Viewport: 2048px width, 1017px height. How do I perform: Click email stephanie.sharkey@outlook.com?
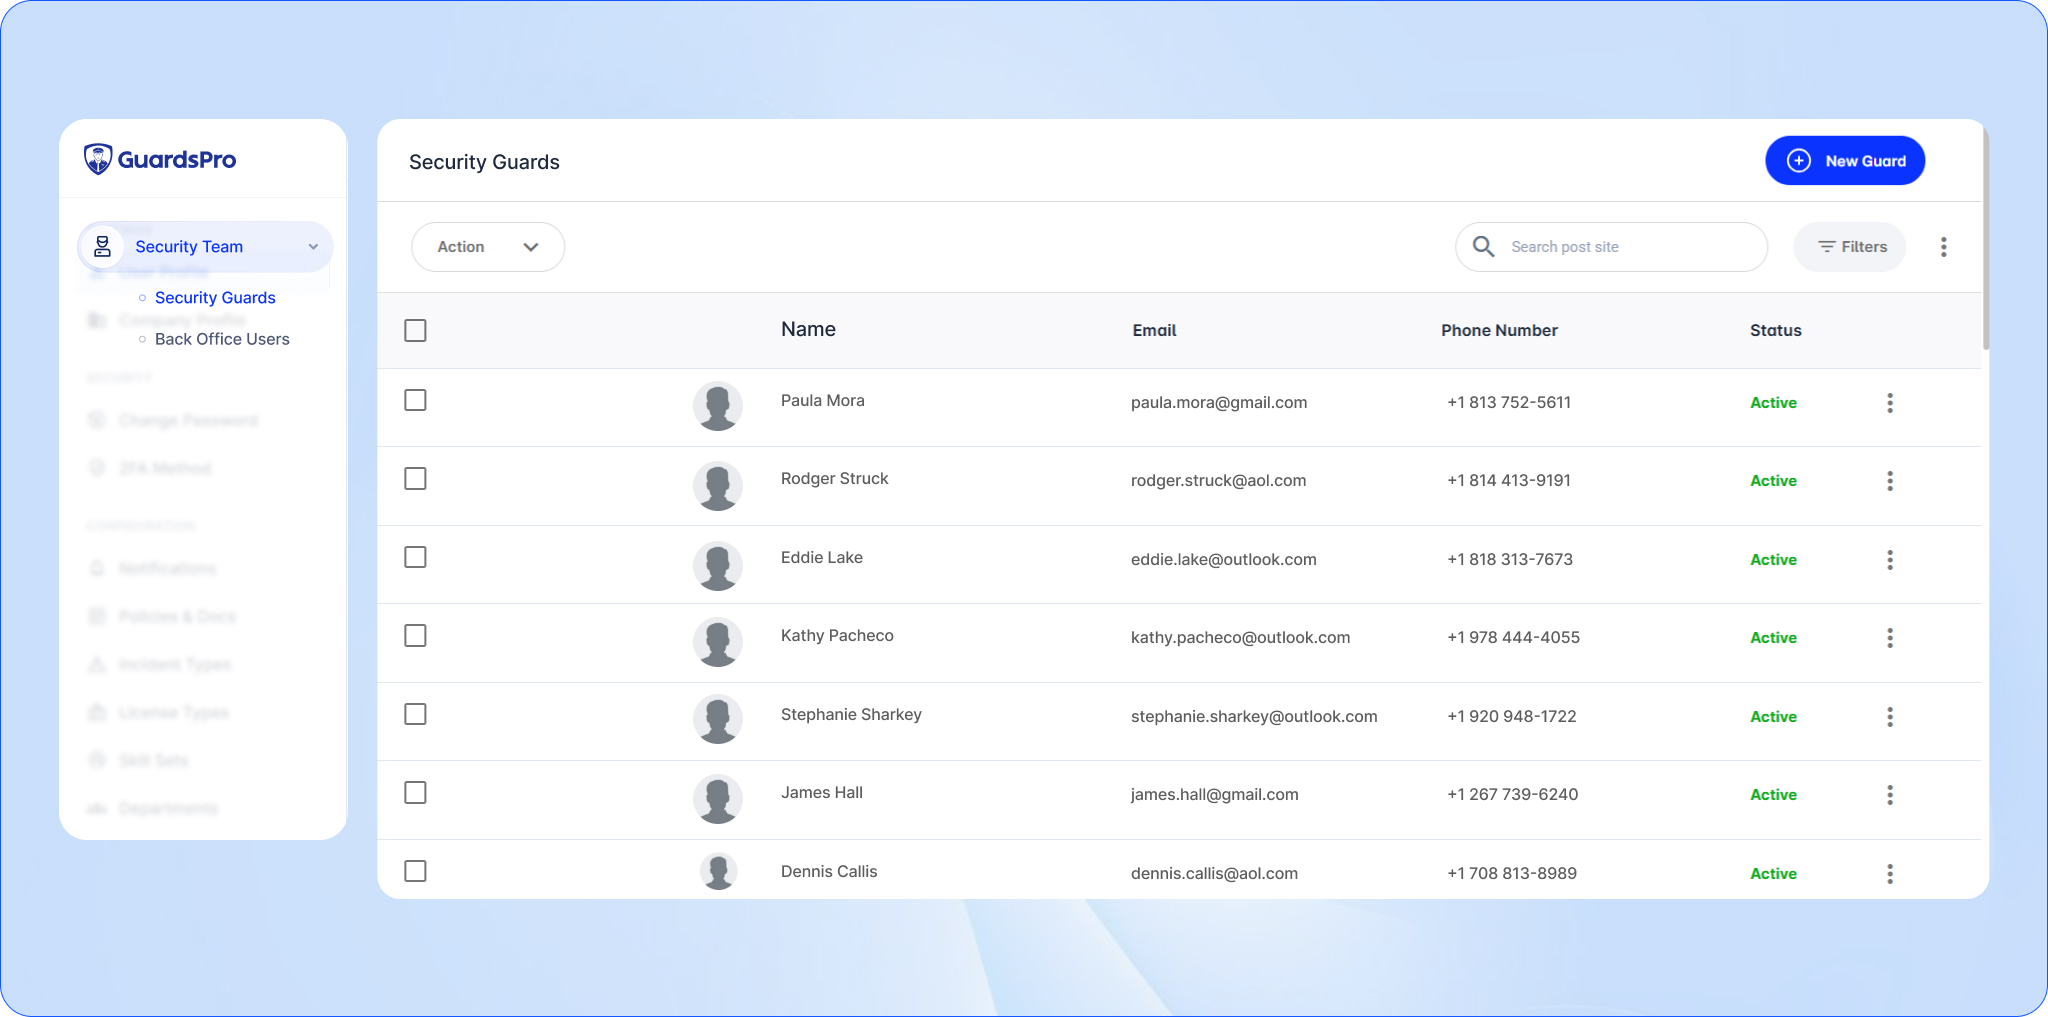pyautogui.click(x=1254, y=716)
